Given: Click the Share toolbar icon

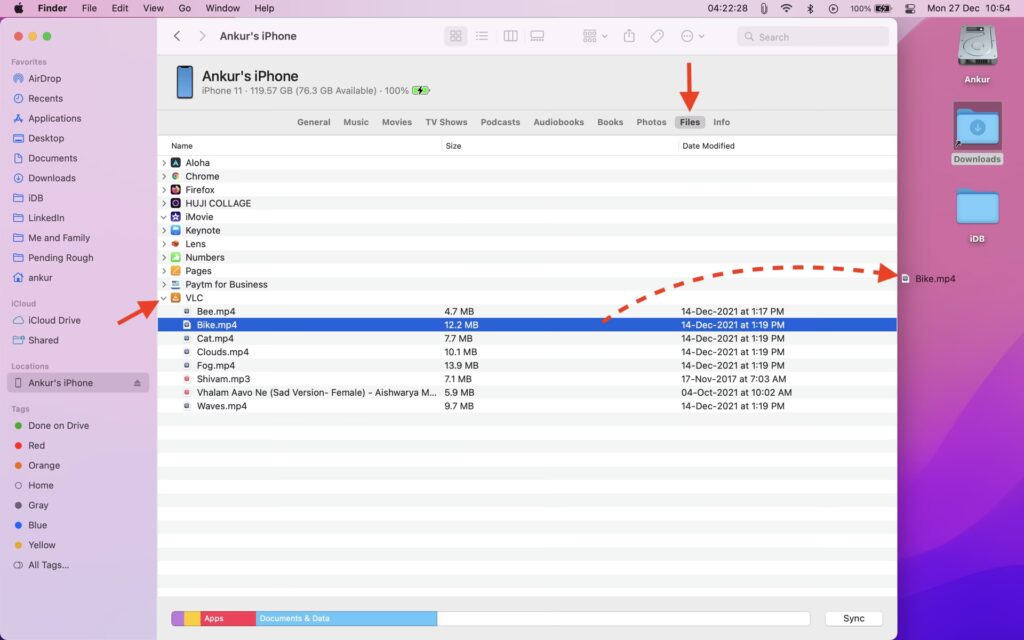Looking at the screenshot, I should pos(629,36).
